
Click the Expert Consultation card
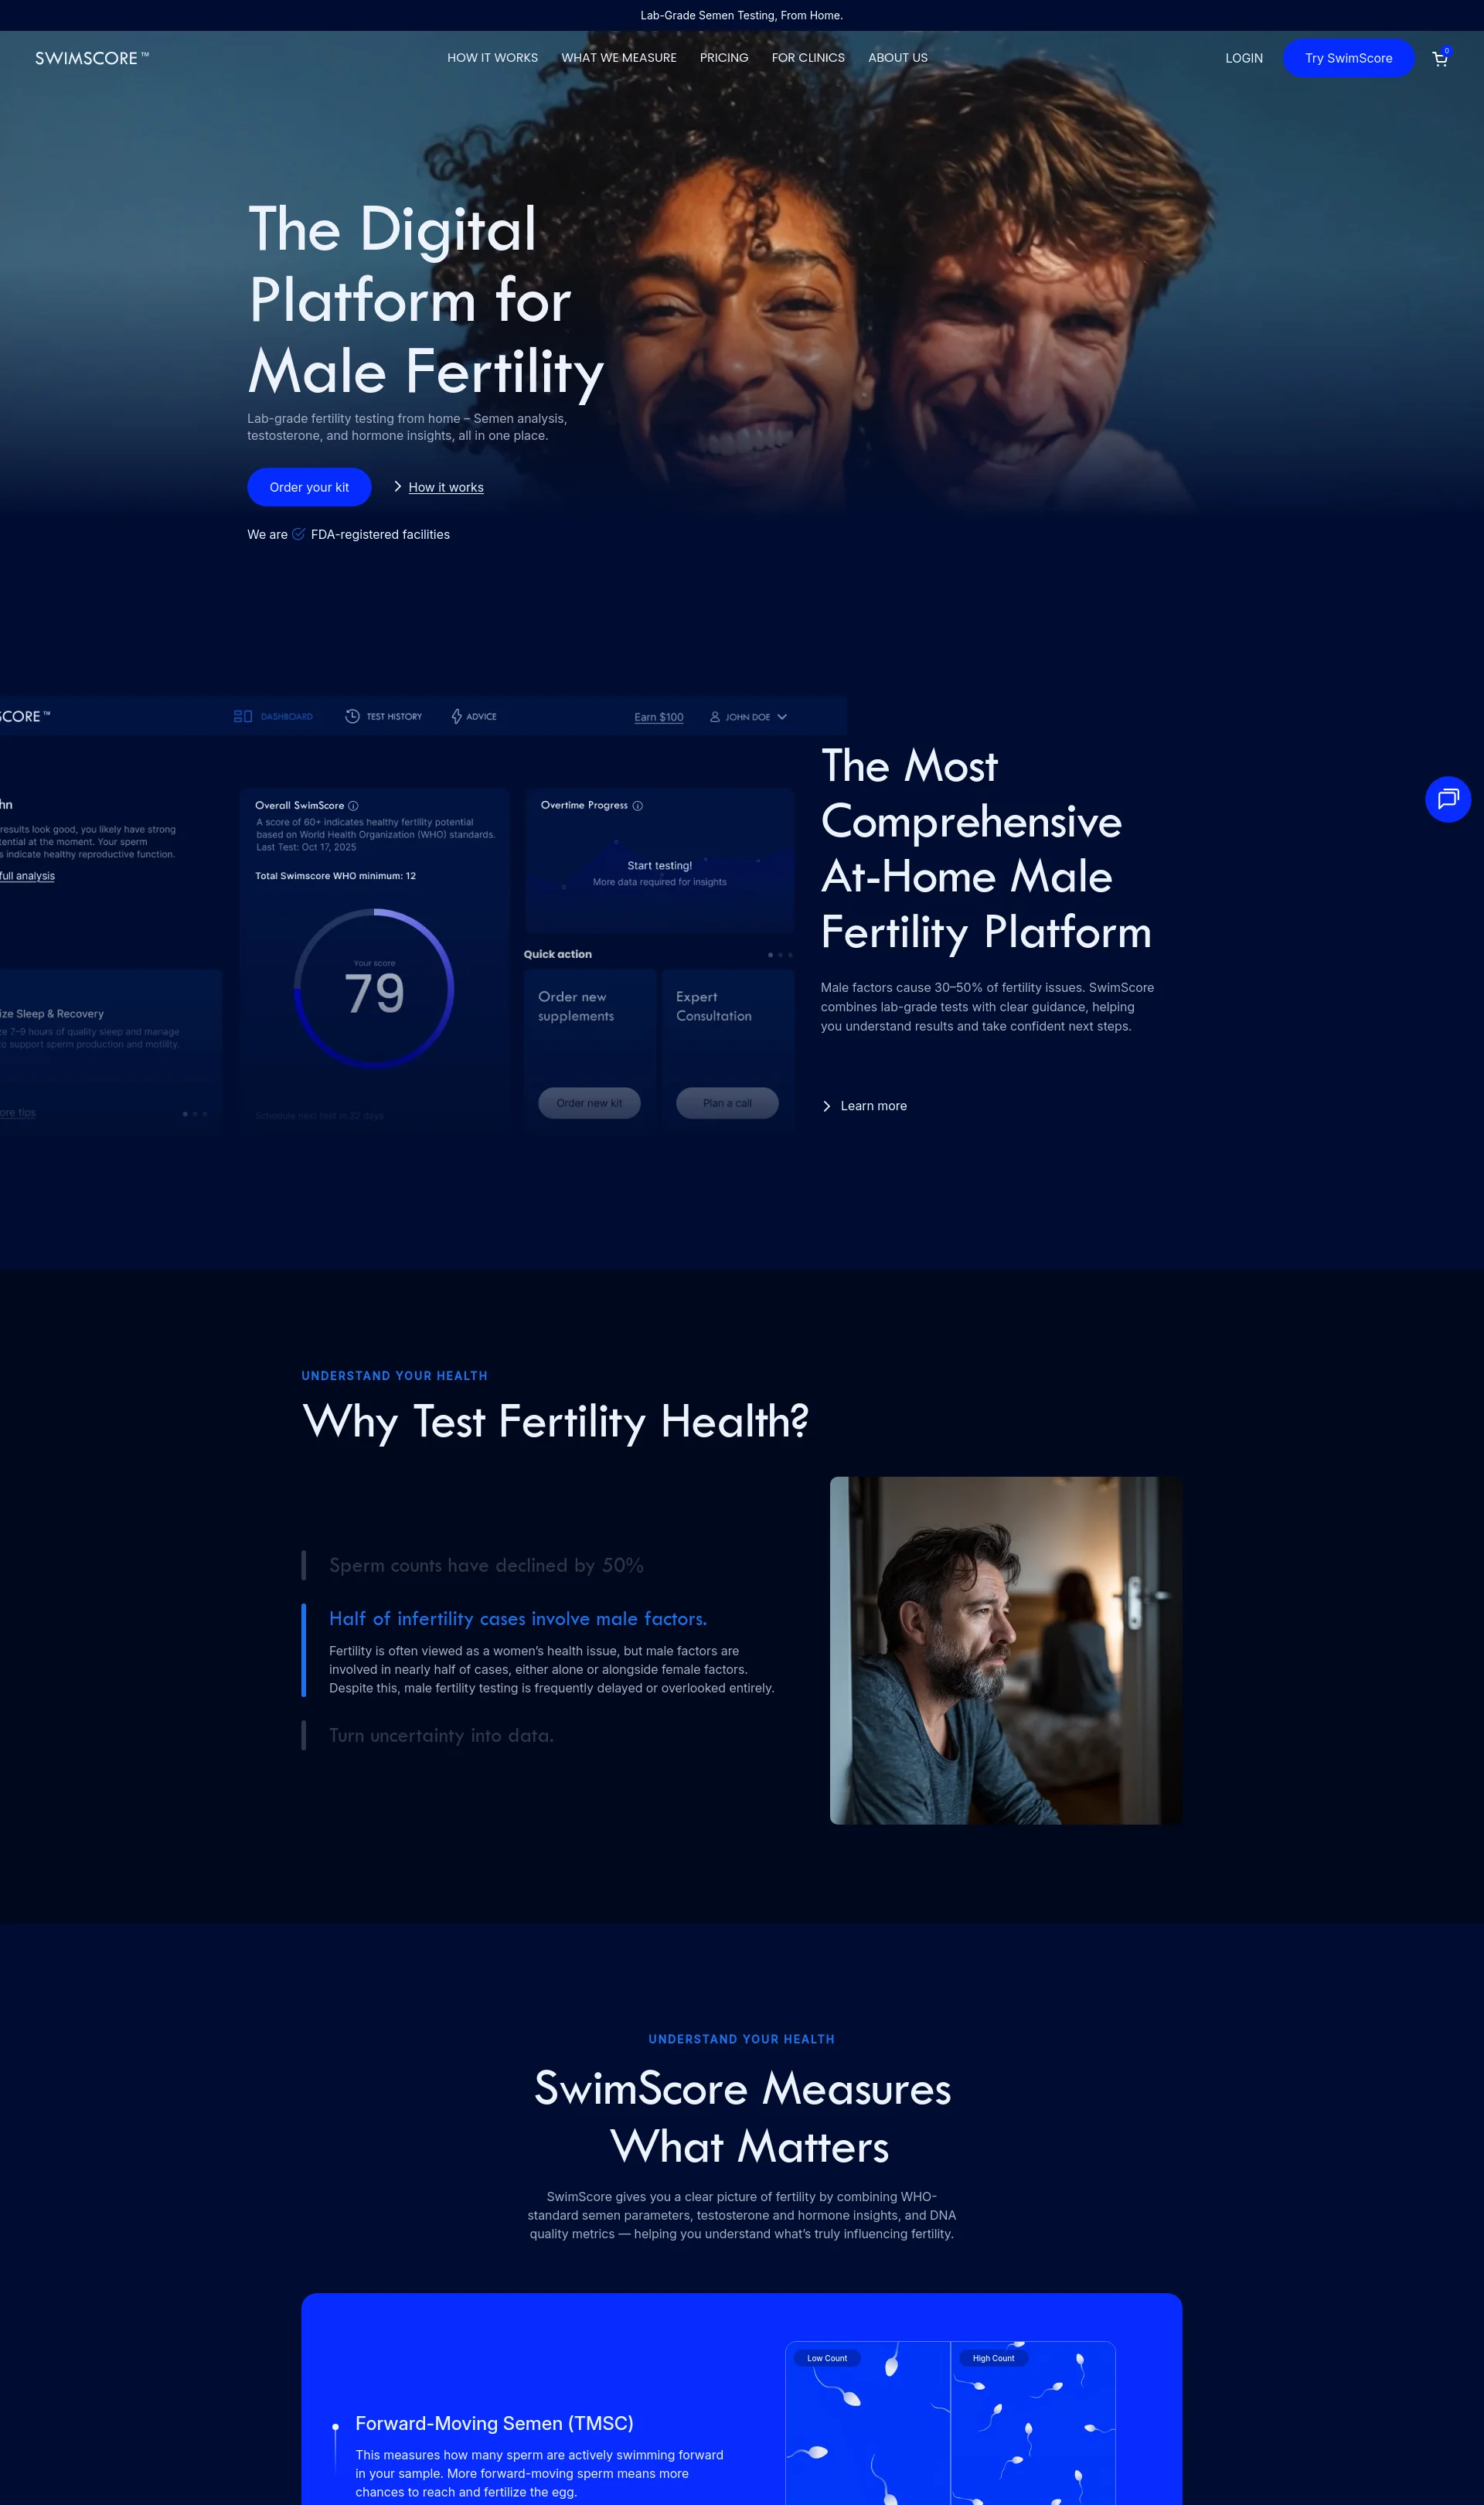click(728, 1050)
